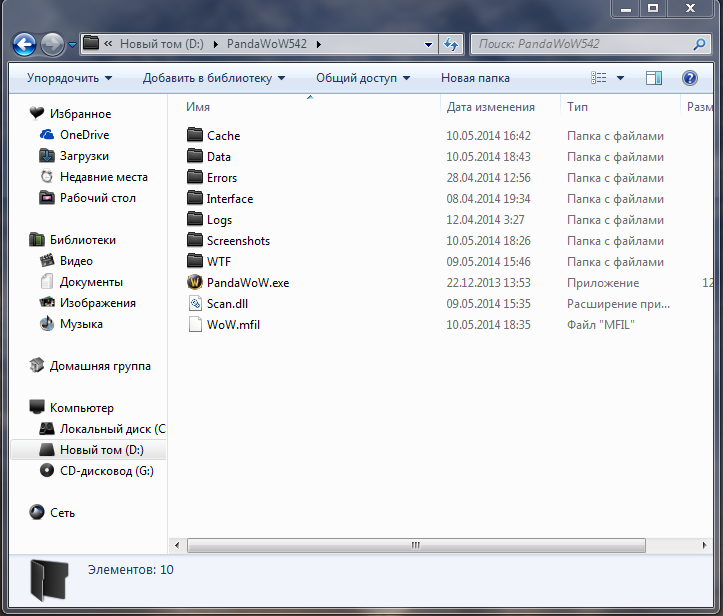Click Новый том (D:) in address breadcrumb
Viewport: 723px width, 616px height.
(x=161, y=44)
